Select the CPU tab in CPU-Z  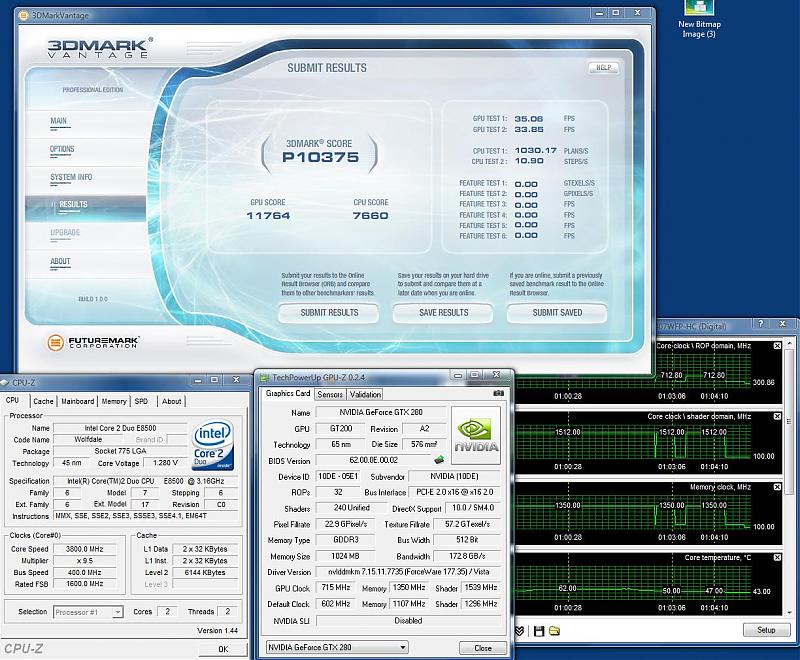pyautogui.click(x=13, y=400)
